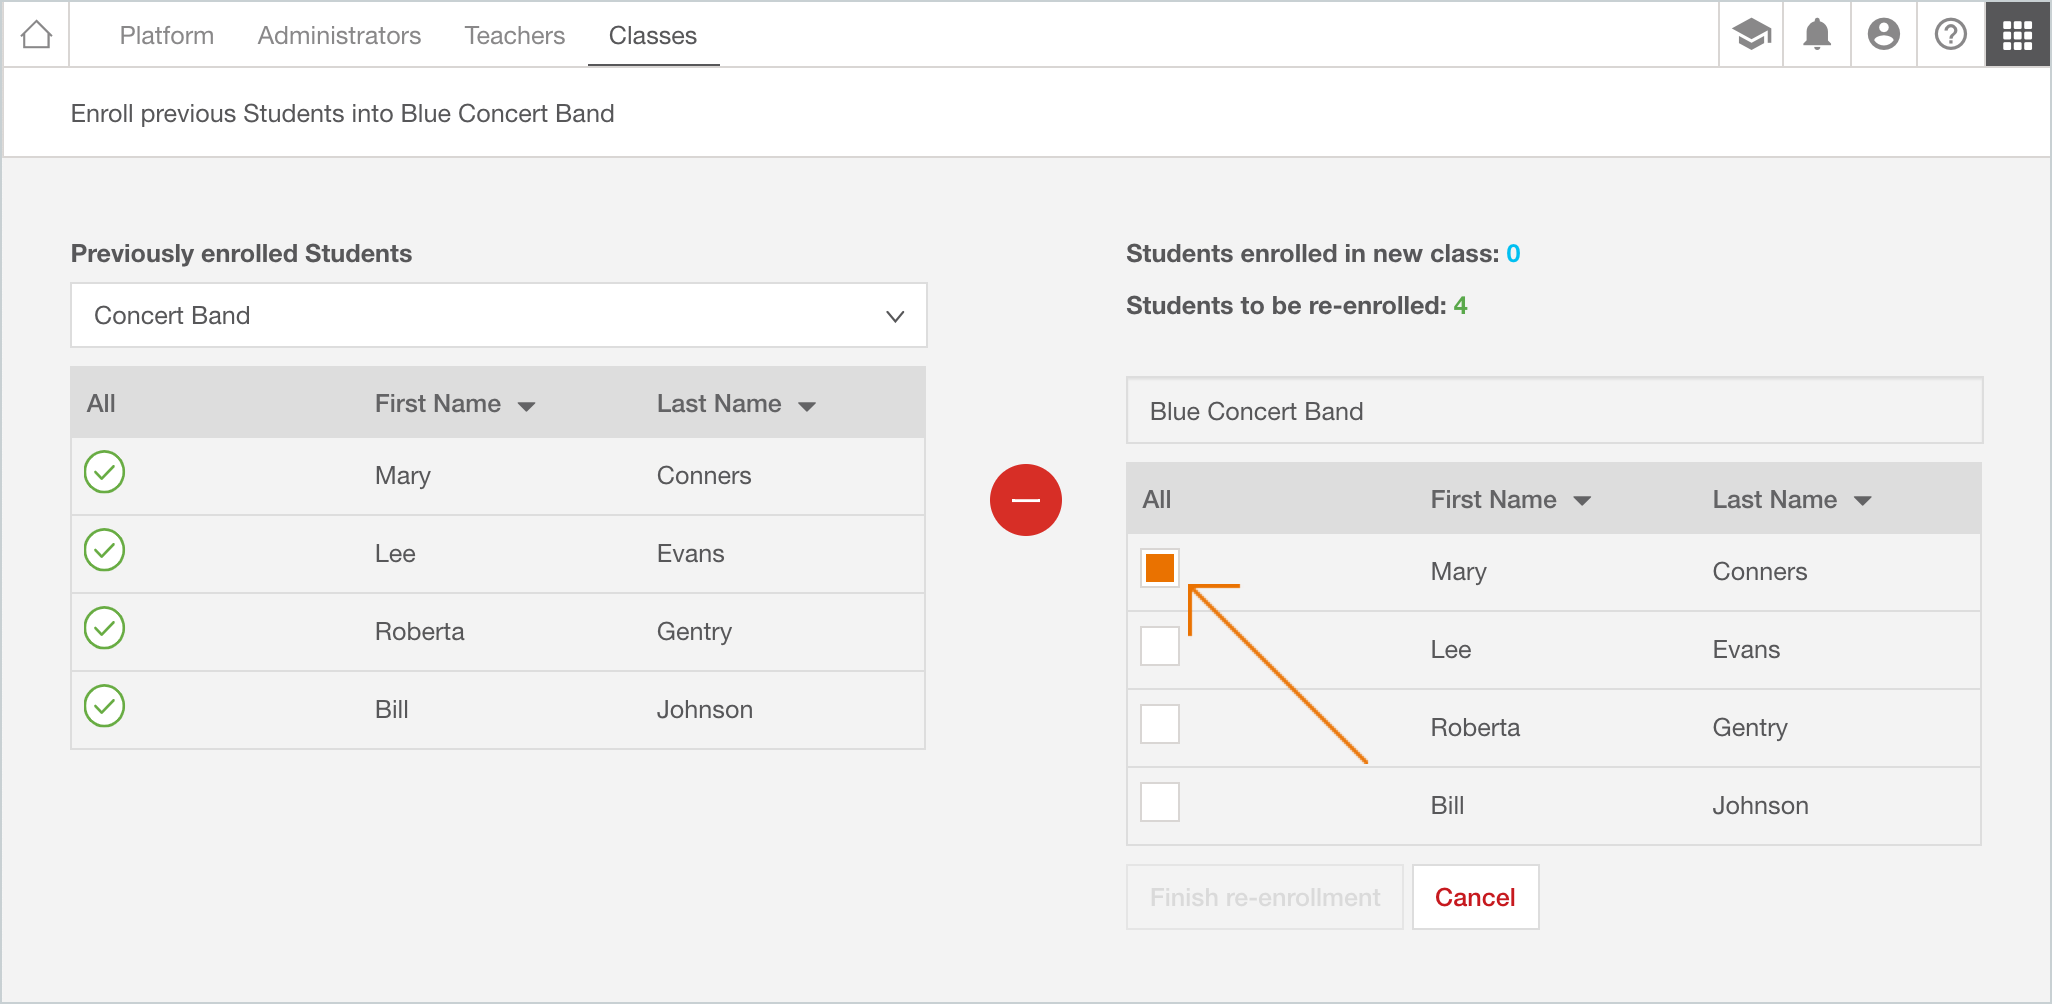Toggle the green checkmark for Mary Conners
Image resolution: width=2052 pixels, height=1004 pixels.
pos(104,472)
